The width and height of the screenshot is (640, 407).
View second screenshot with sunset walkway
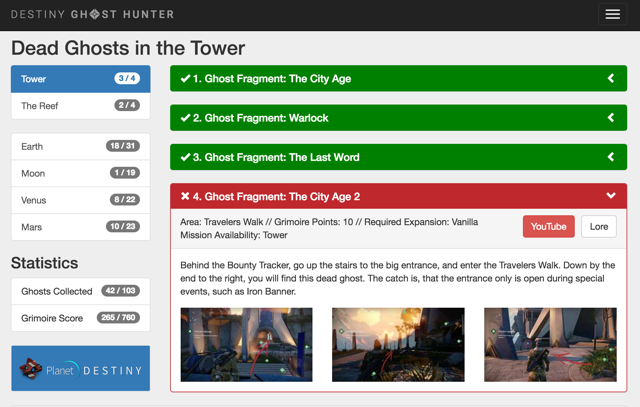[x=398, y=345]
